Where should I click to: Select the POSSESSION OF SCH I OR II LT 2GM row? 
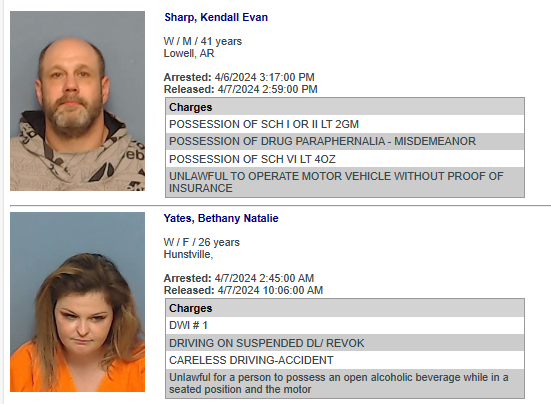point(345,124)
